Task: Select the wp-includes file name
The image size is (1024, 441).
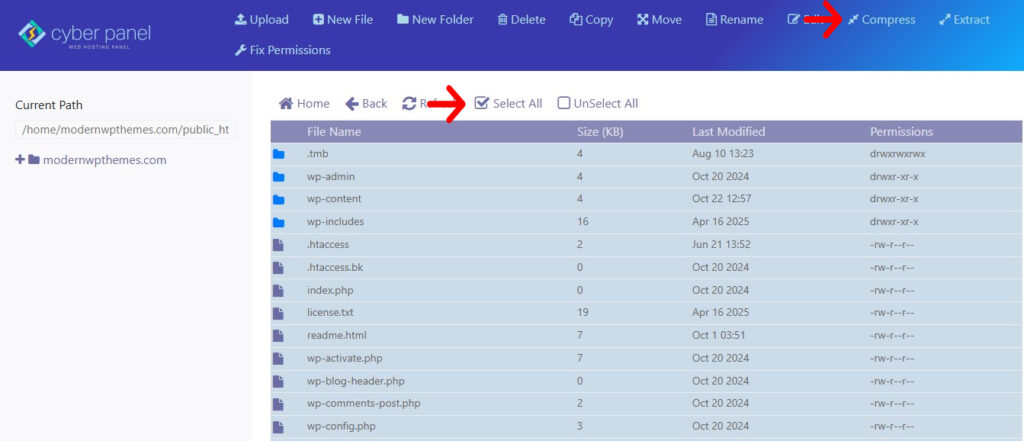Action: (x=335, y=221)
